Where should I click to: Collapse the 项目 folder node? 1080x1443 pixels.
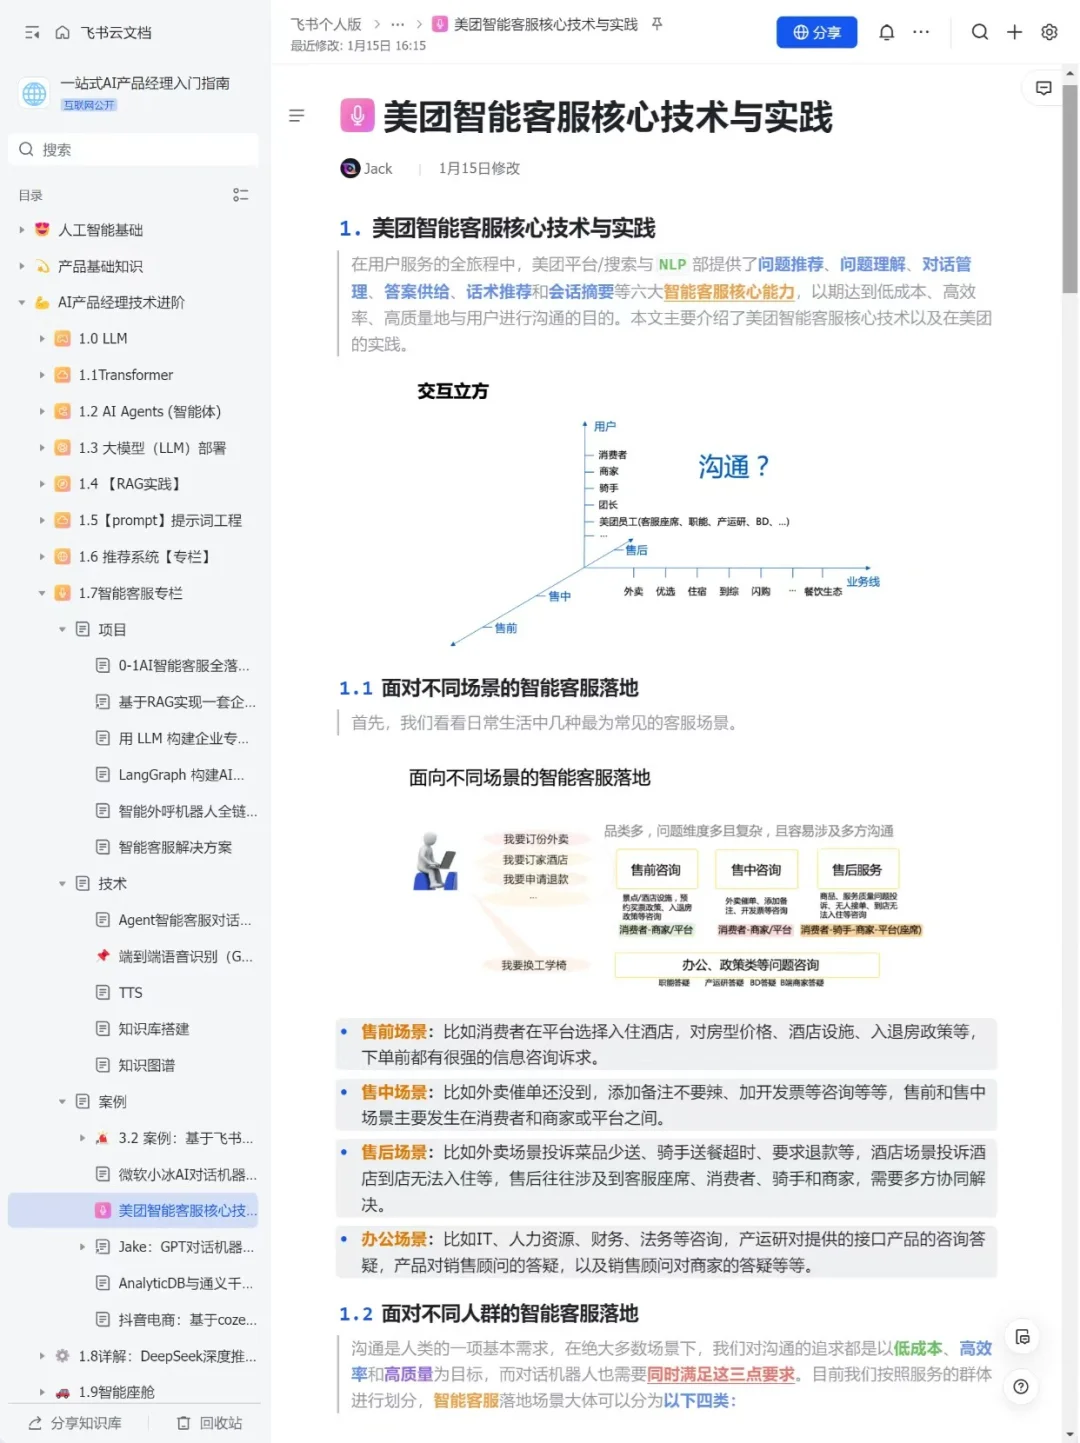click(x=62, y=629)
